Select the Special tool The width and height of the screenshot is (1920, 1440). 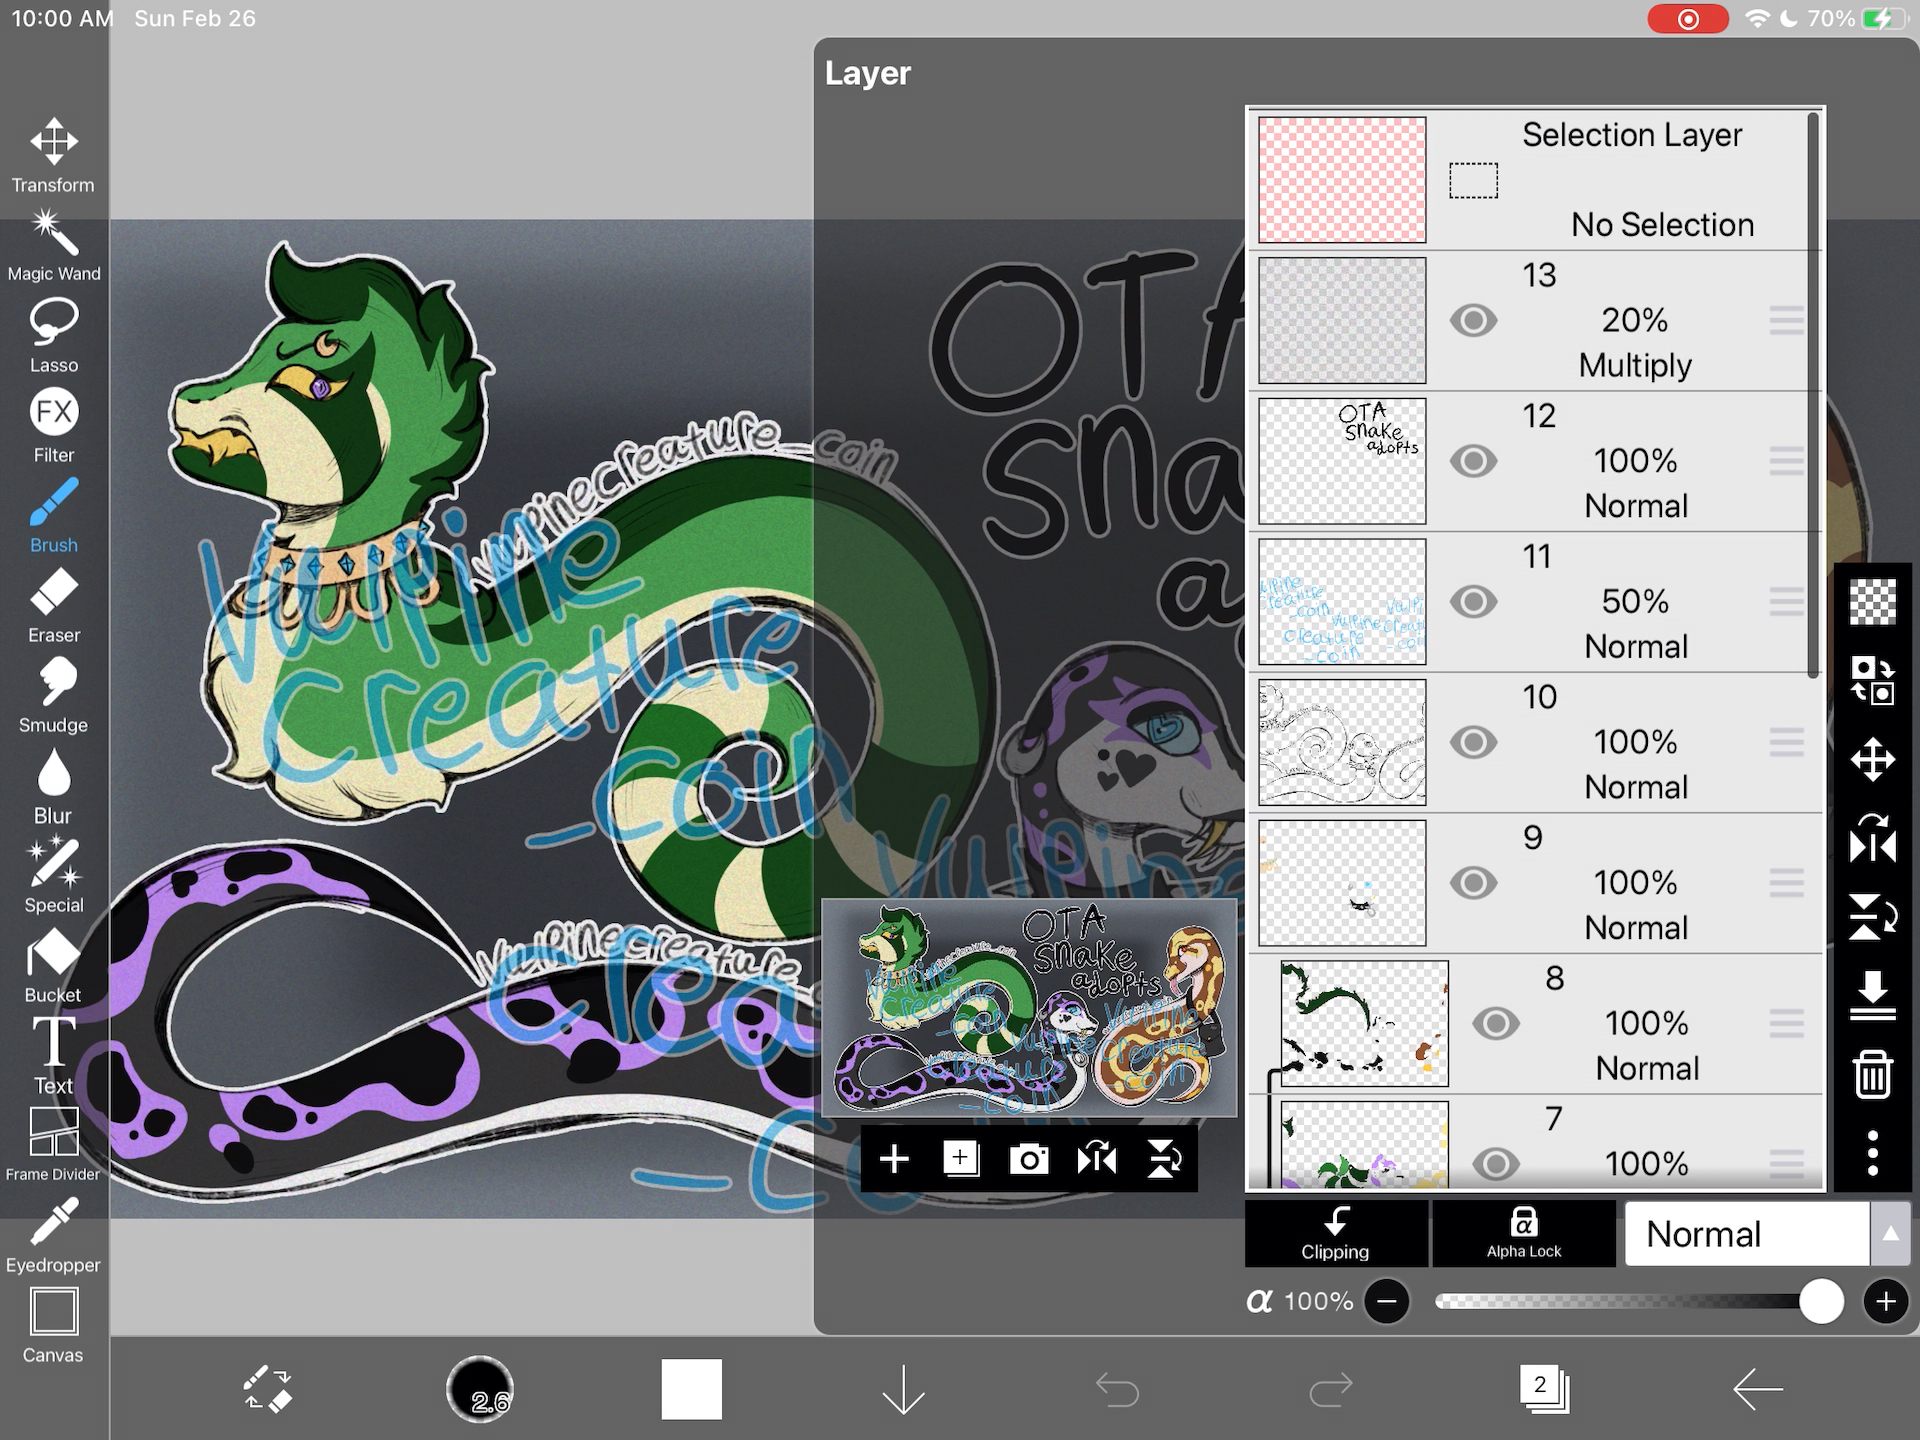(x=54, y=876)
